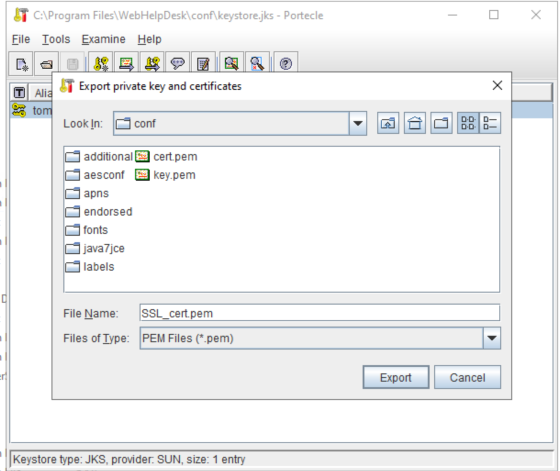Click the Set Keystore Password icon
This screenshot has height=471, width=560.
pos(178,64)
